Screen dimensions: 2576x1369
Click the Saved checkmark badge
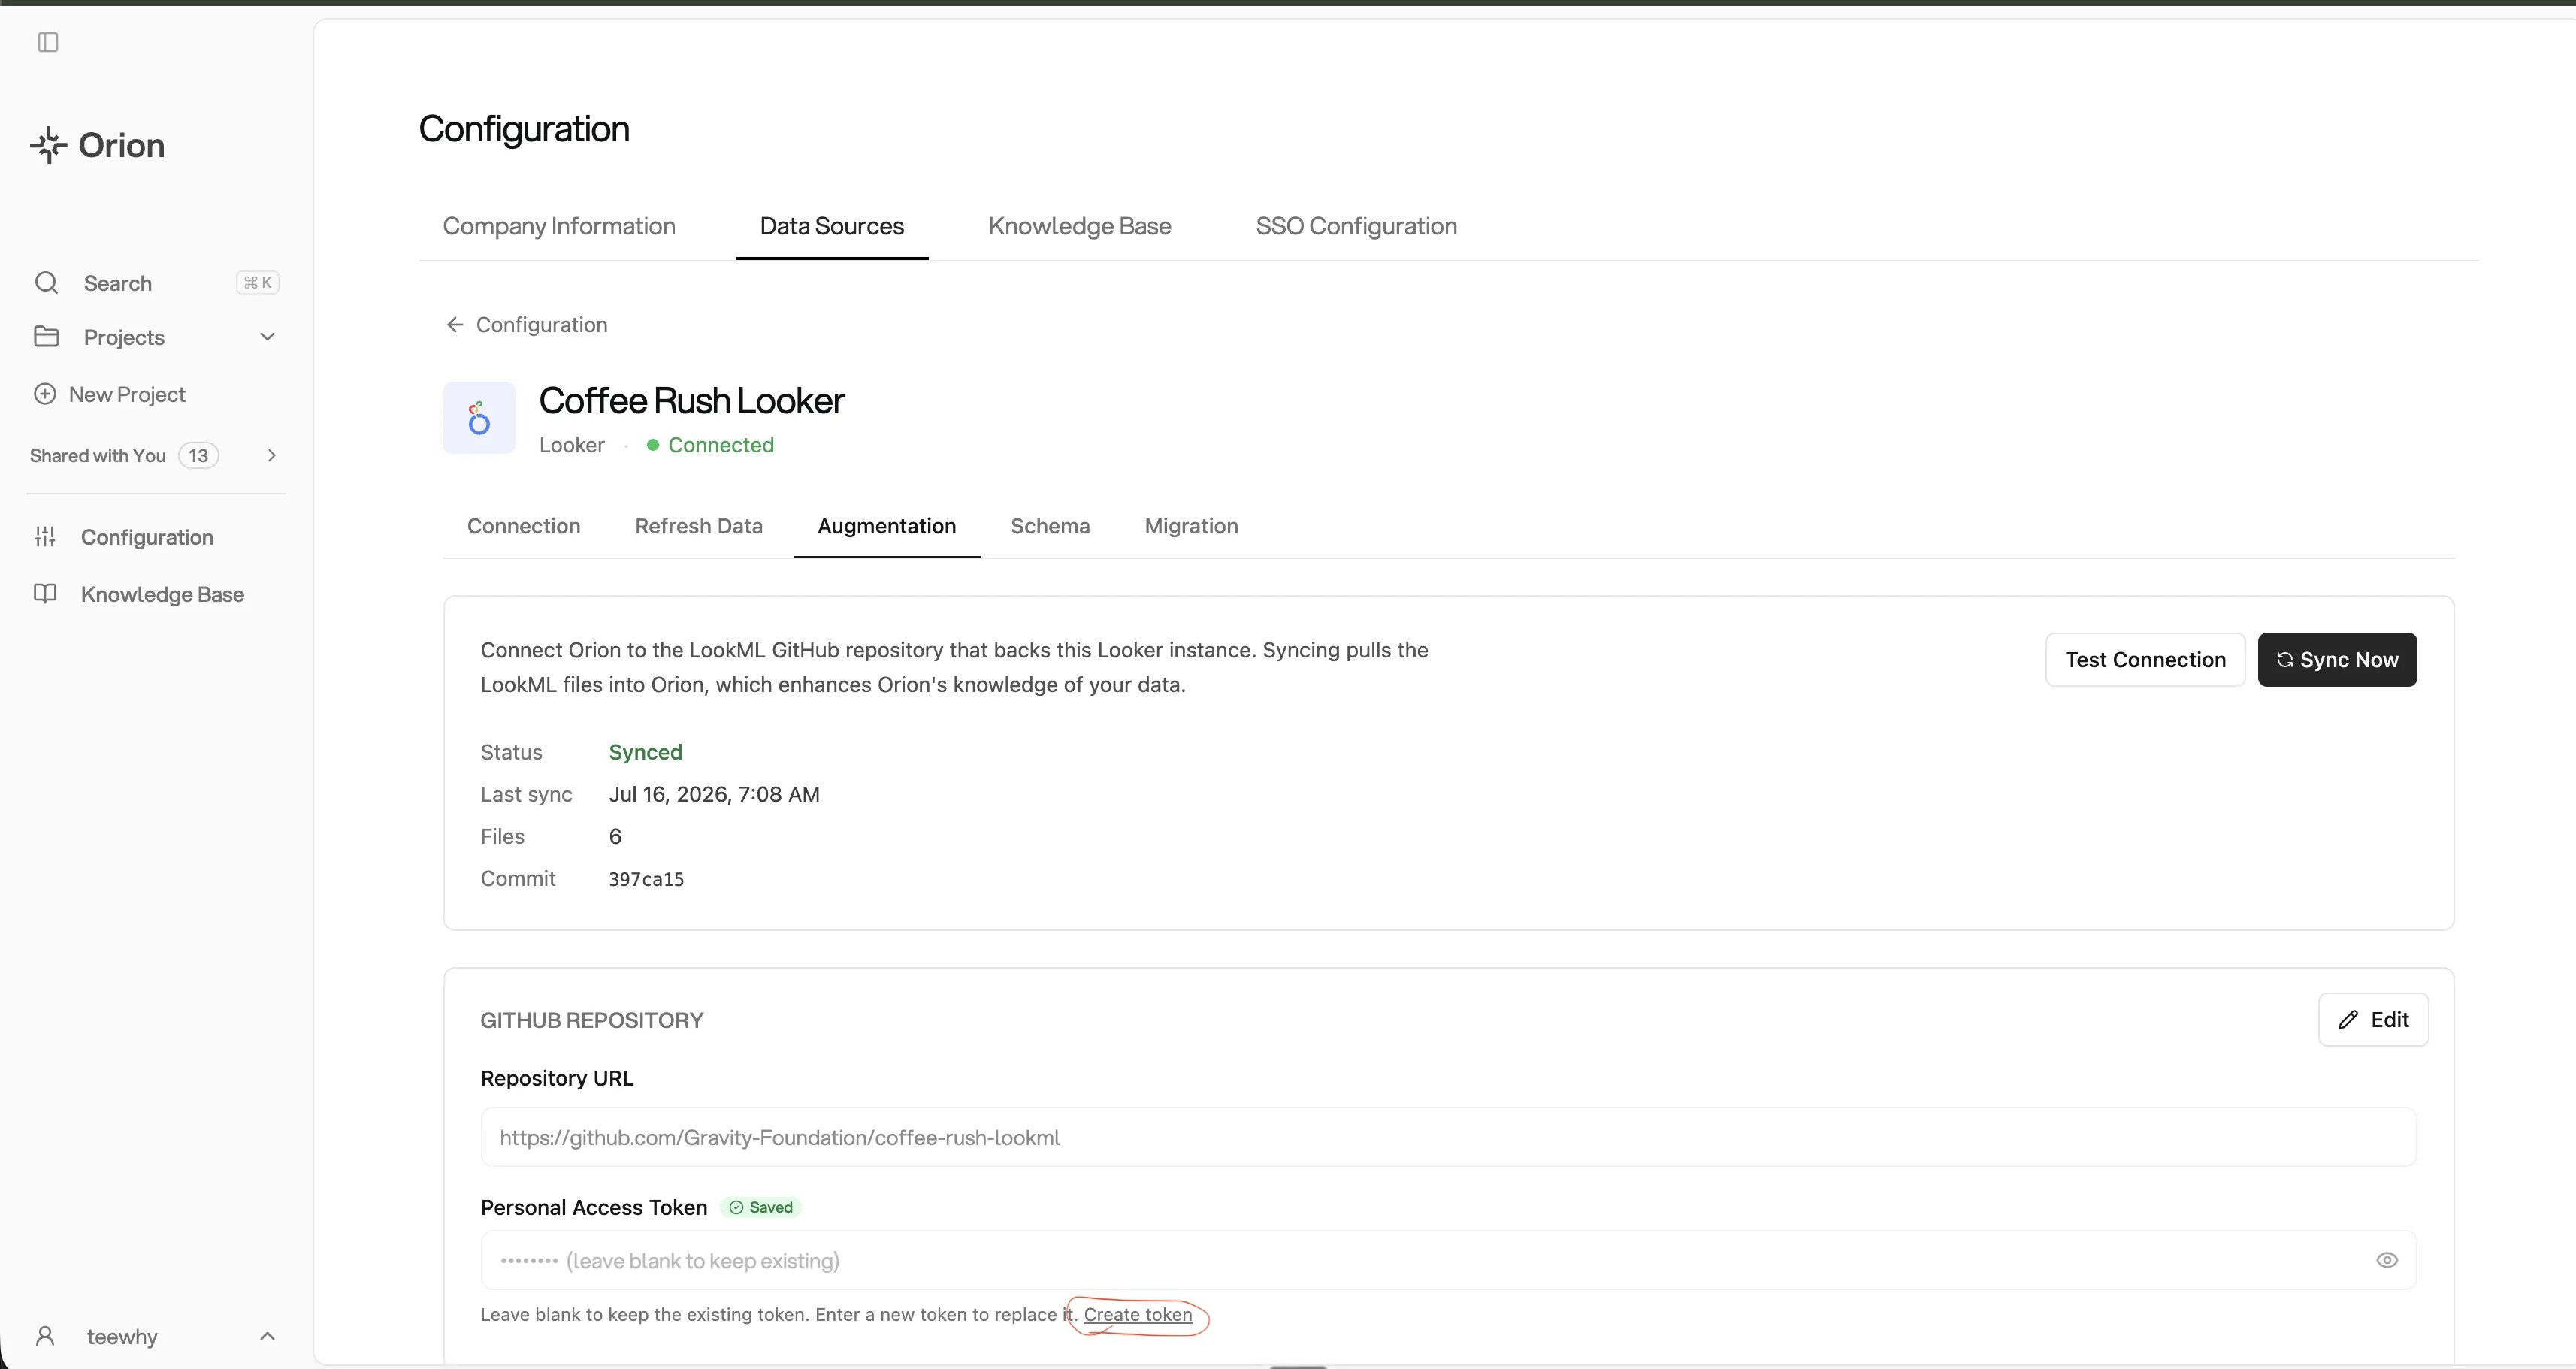(x=761, y=1208)
